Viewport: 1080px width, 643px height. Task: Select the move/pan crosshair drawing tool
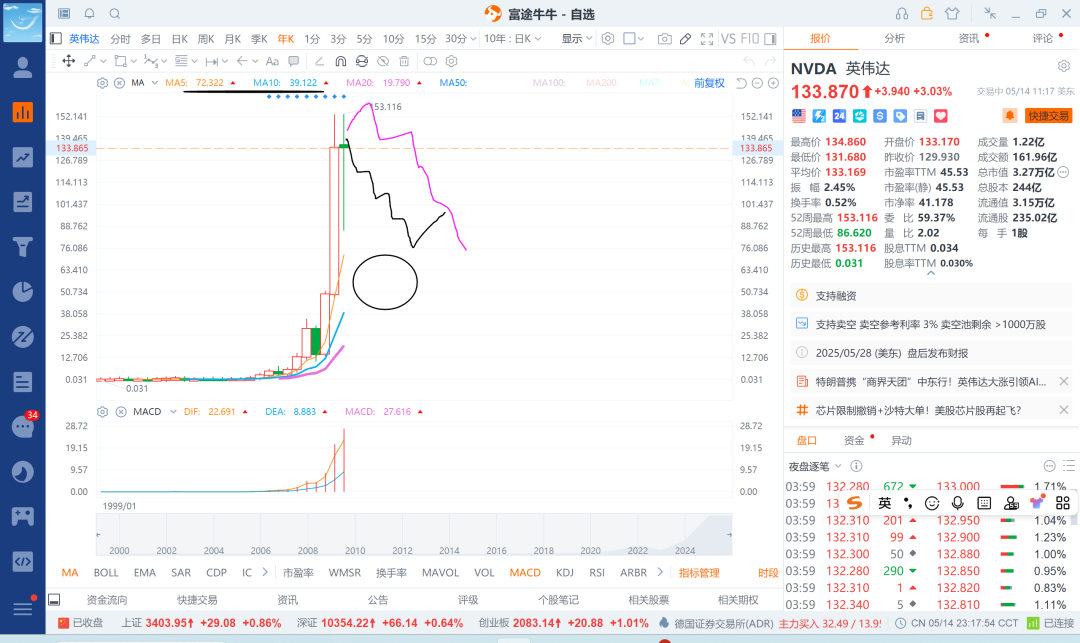point(69,61)
